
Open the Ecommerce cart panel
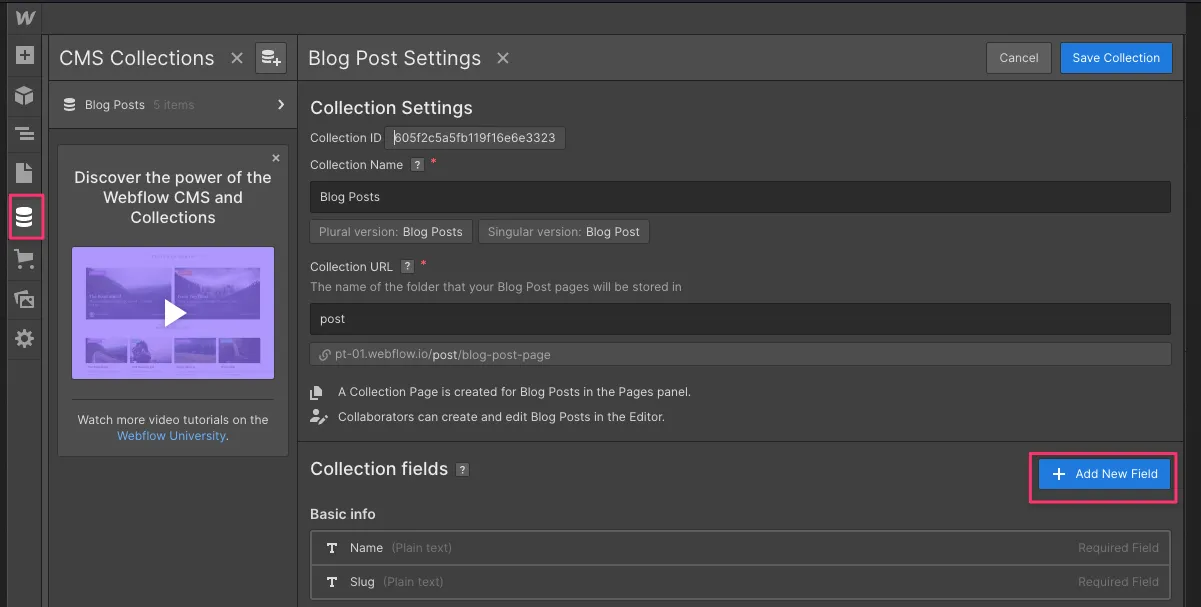[25, 261]
